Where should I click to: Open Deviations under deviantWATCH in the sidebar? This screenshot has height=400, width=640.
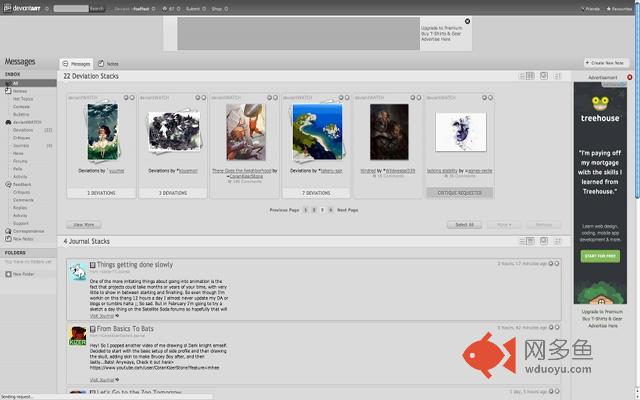point(23,130)
